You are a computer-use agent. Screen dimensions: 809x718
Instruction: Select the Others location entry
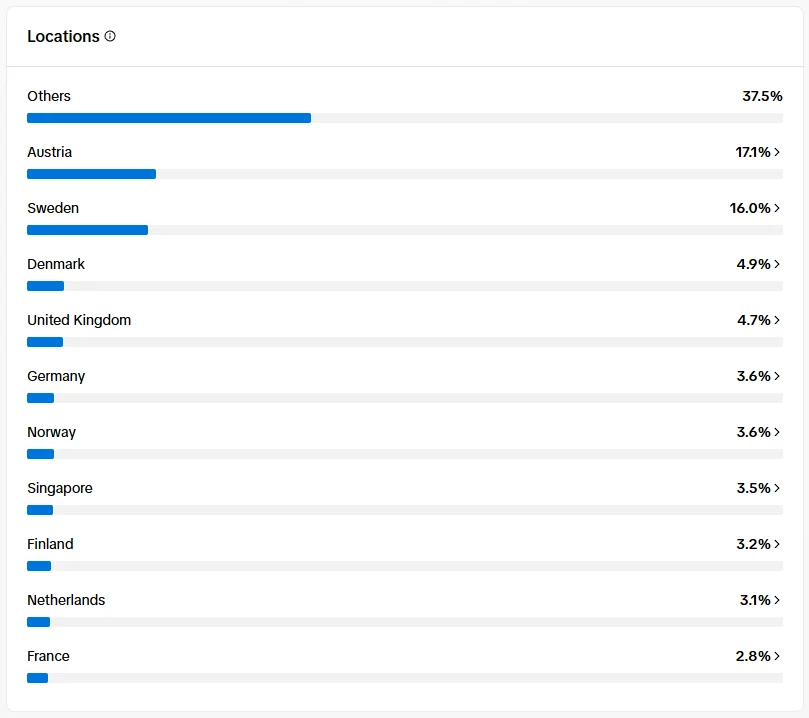pyautogui.click(x=49, y=96)
